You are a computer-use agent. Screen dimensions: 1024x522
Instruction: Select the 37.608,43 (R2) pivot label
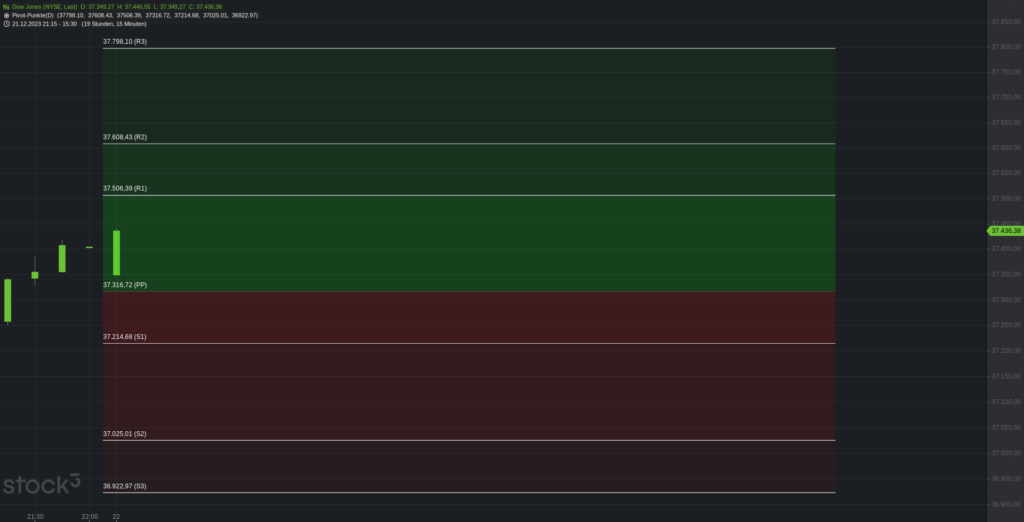[125, 137]
